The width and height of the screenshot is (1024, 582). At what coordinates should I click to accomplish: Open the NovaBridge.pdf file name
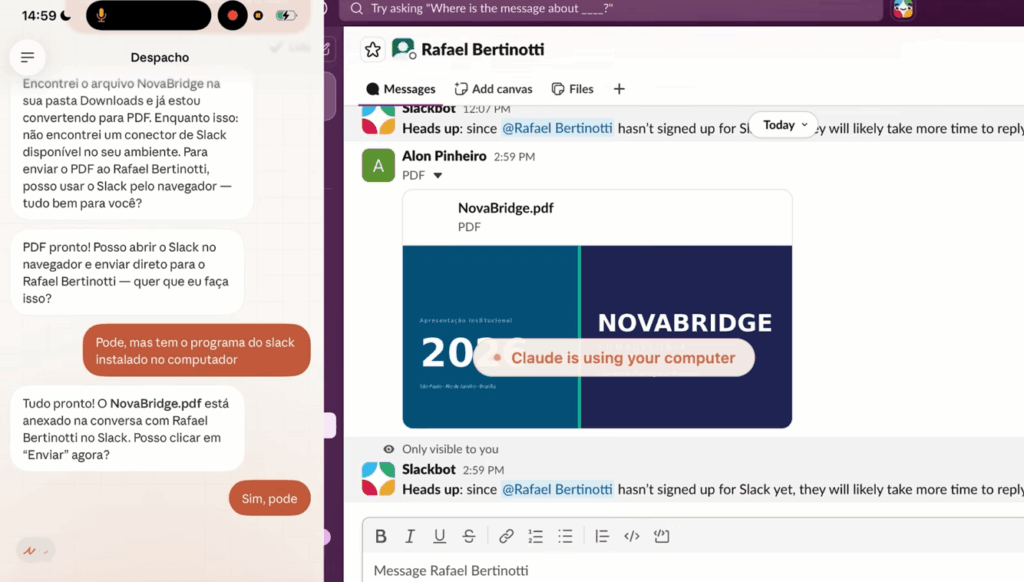click(x=505, y=208)
